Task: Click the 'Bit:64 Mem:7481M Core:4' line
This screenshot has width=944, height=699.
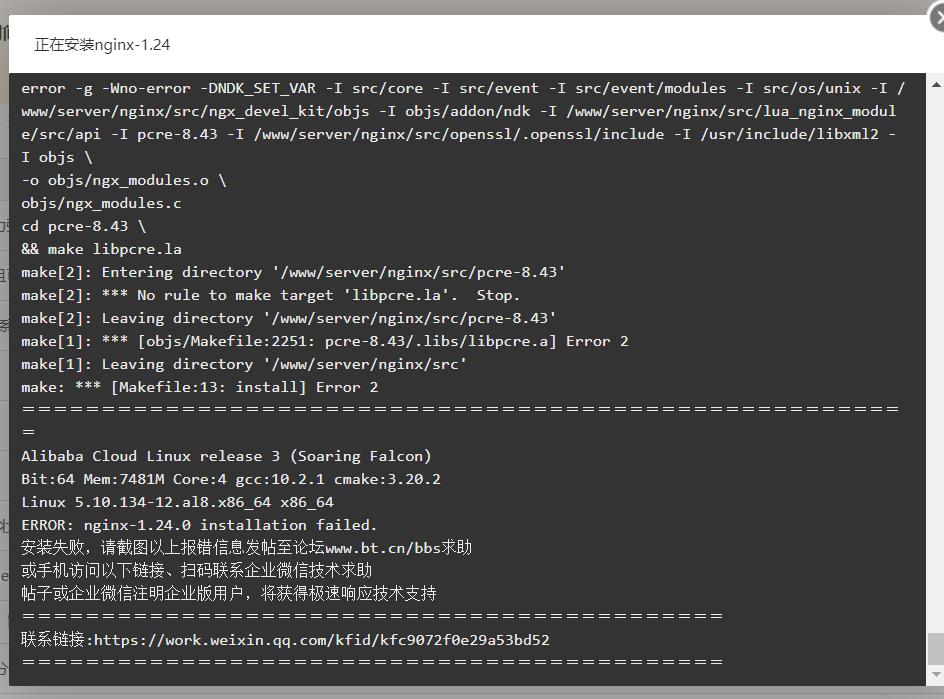Action: (231, 479)
